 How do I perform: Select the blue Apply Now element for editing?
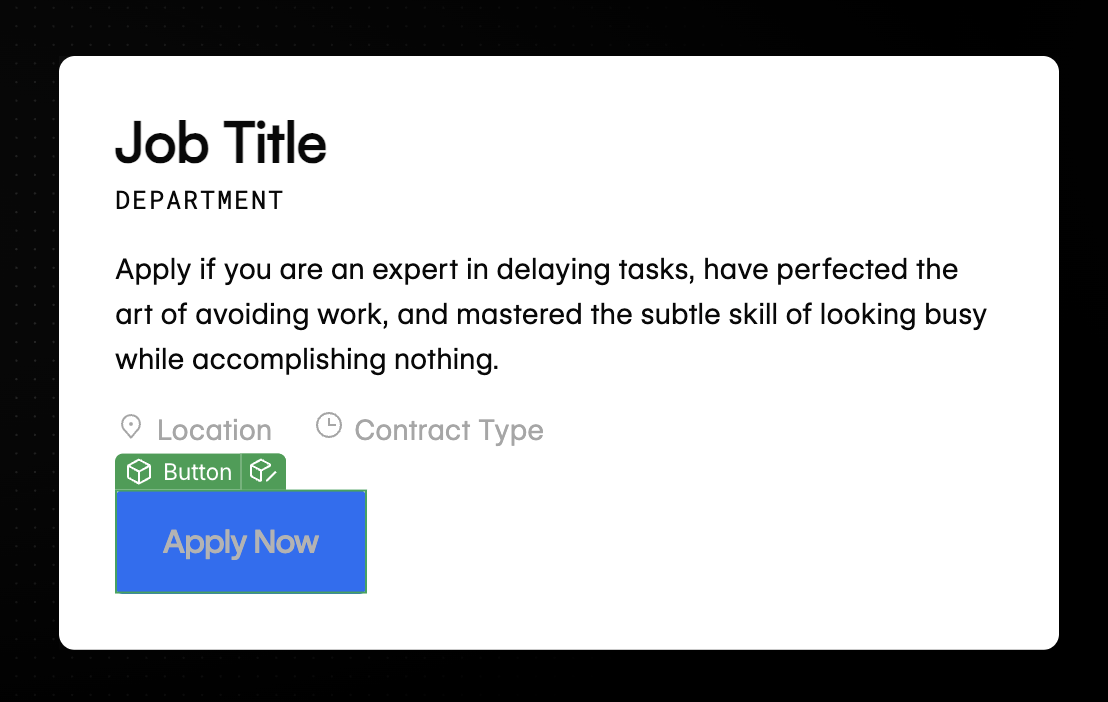[x=240, y=541]
